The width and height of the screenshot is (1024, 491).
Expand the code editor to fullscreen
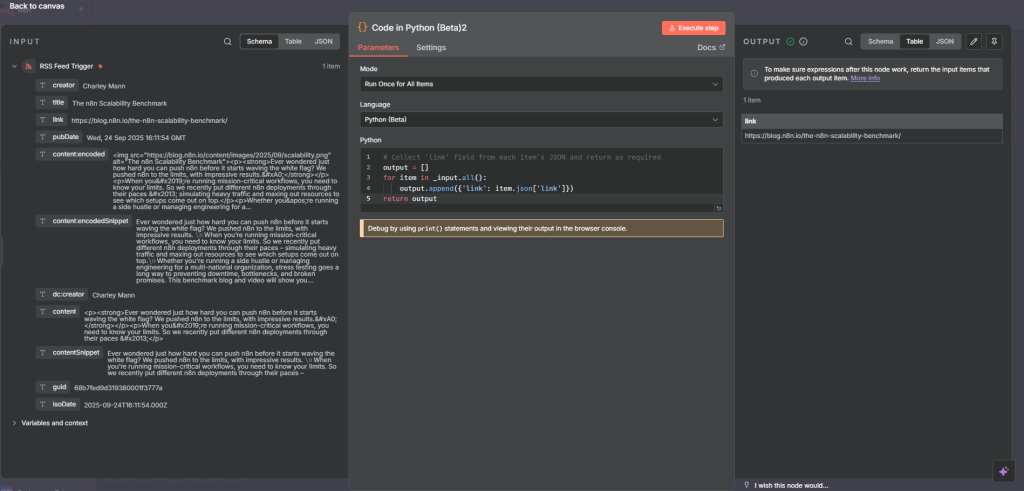pyautogui.click(x=718, y=208)
